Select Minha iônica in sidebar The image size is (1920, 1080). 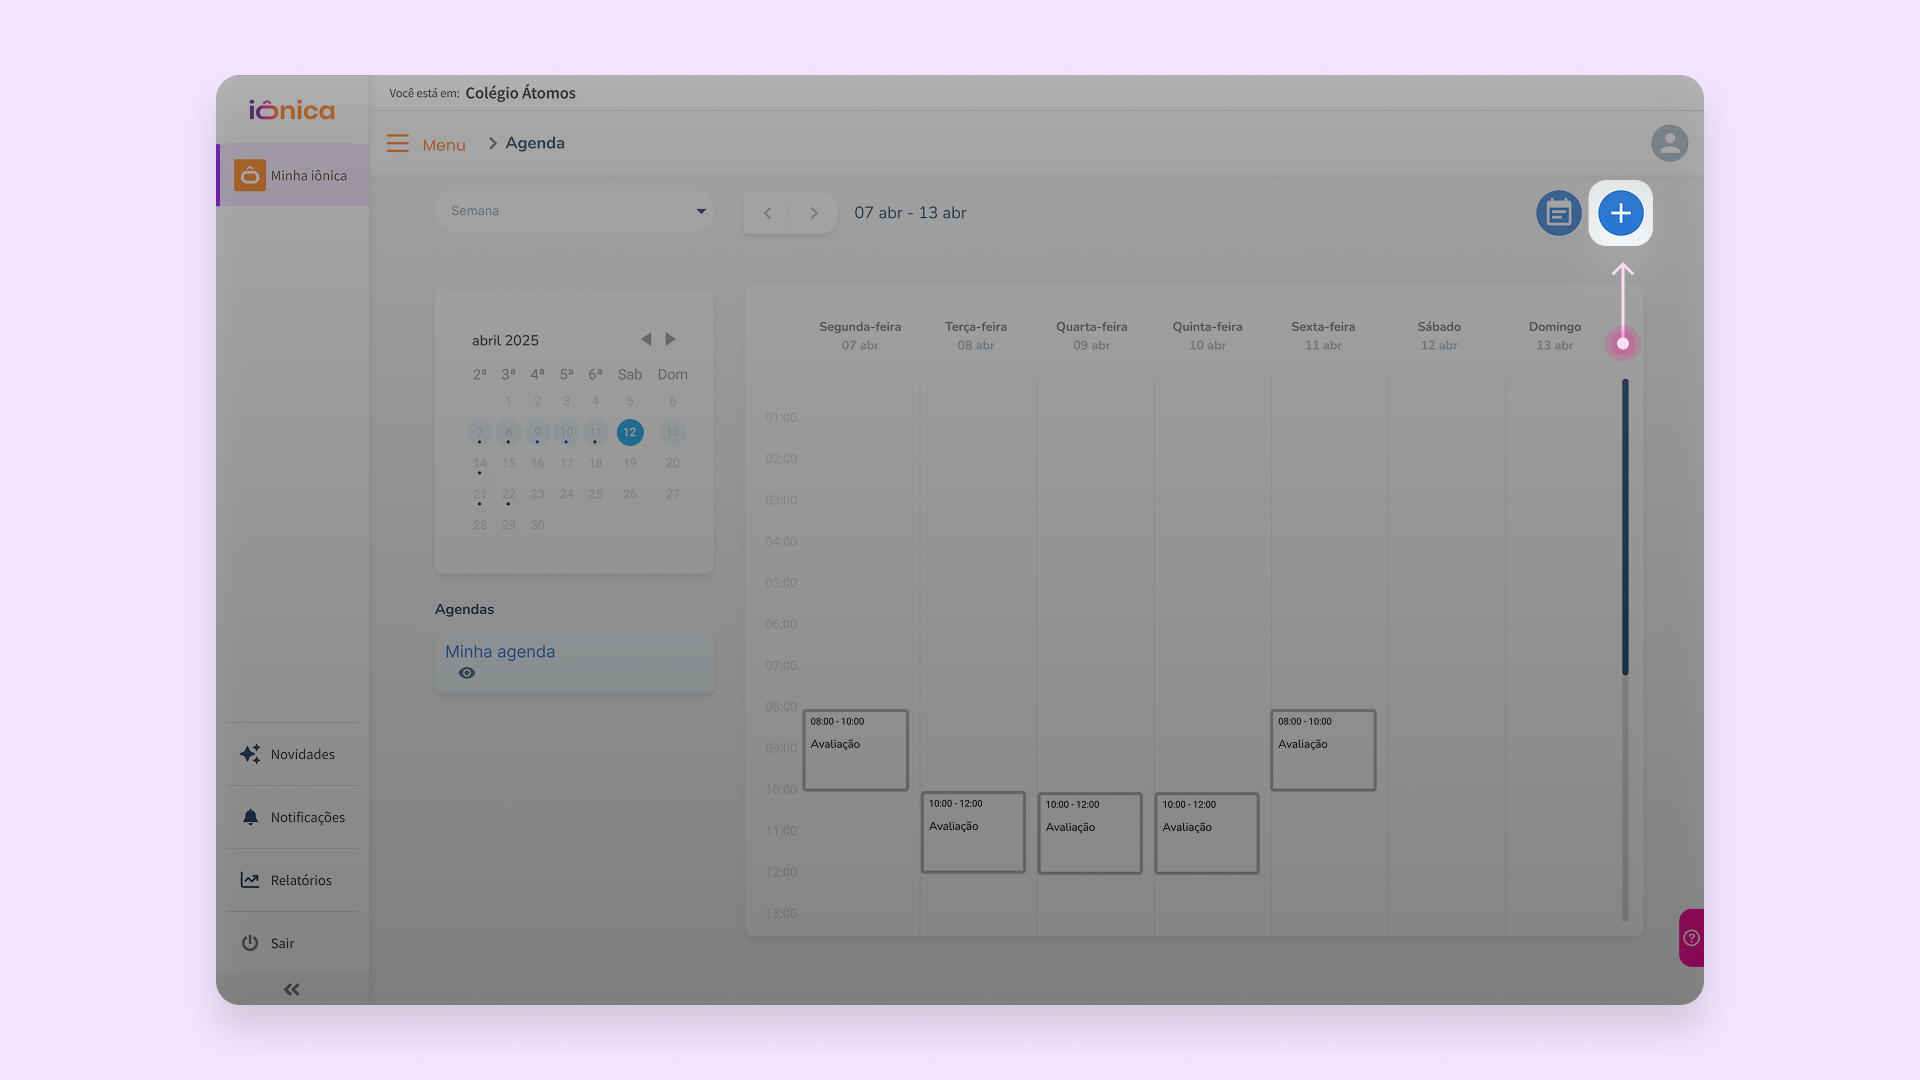[294, 175]
